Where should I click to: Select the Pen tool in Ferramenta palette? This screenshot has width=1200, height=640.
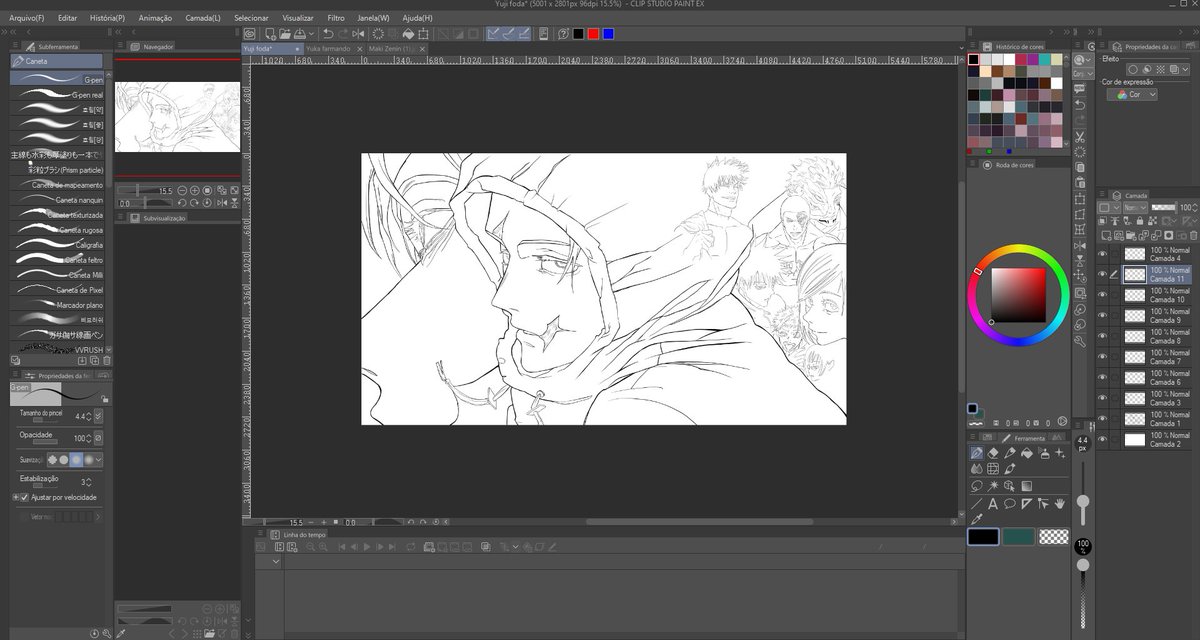pos(977,453)
